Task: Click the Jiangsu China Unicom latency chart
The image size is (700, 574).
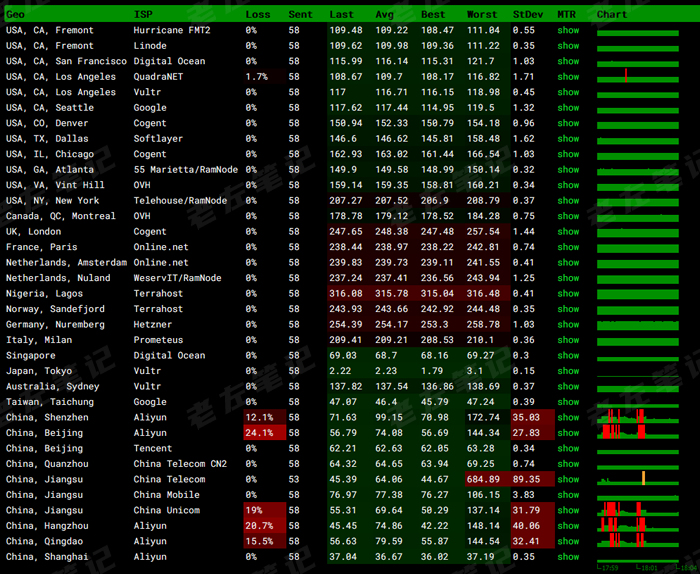Action: click(x=638, y=509)
